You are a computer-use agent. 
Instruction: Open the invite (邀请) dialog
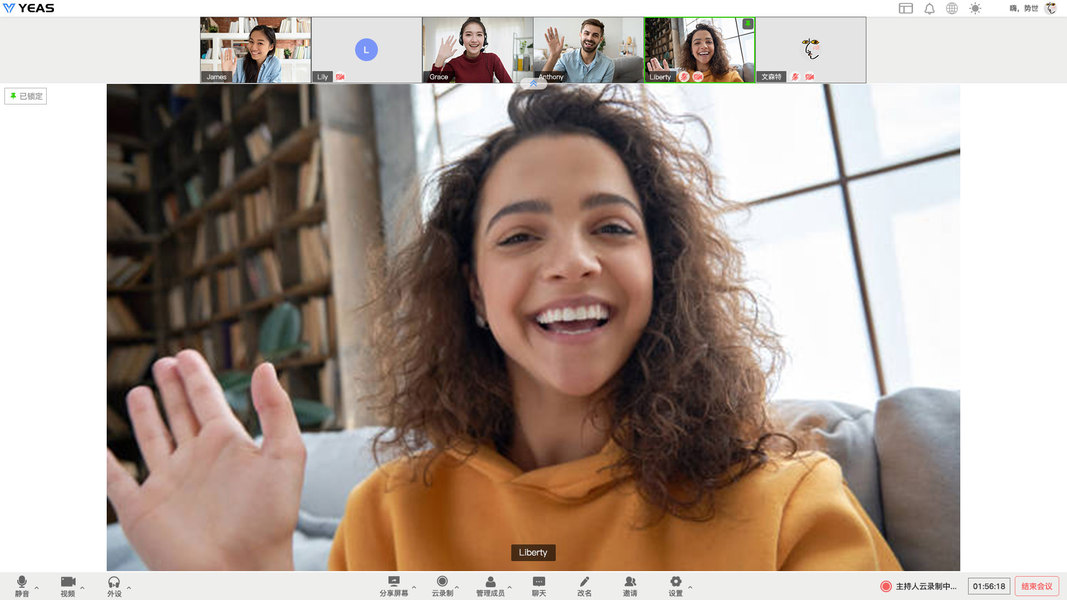(630, 586)
